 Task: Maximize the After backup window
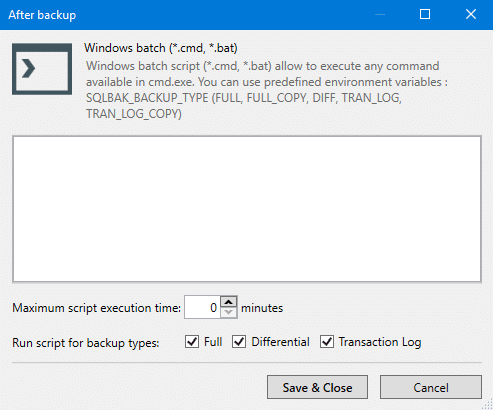click(425, 14)
